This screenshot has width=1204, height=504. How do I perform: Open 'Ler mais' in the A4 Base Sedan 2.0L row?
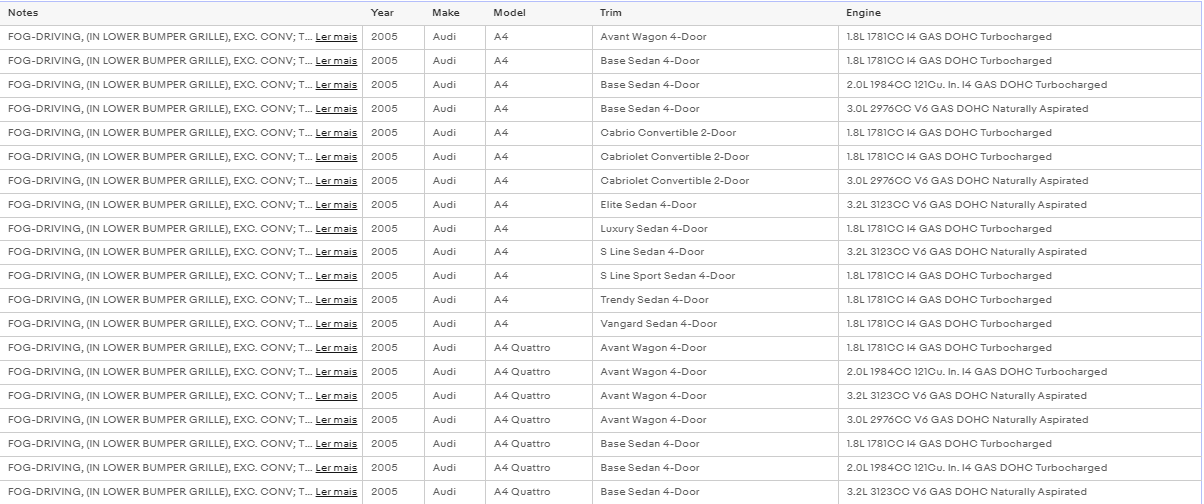336,85
